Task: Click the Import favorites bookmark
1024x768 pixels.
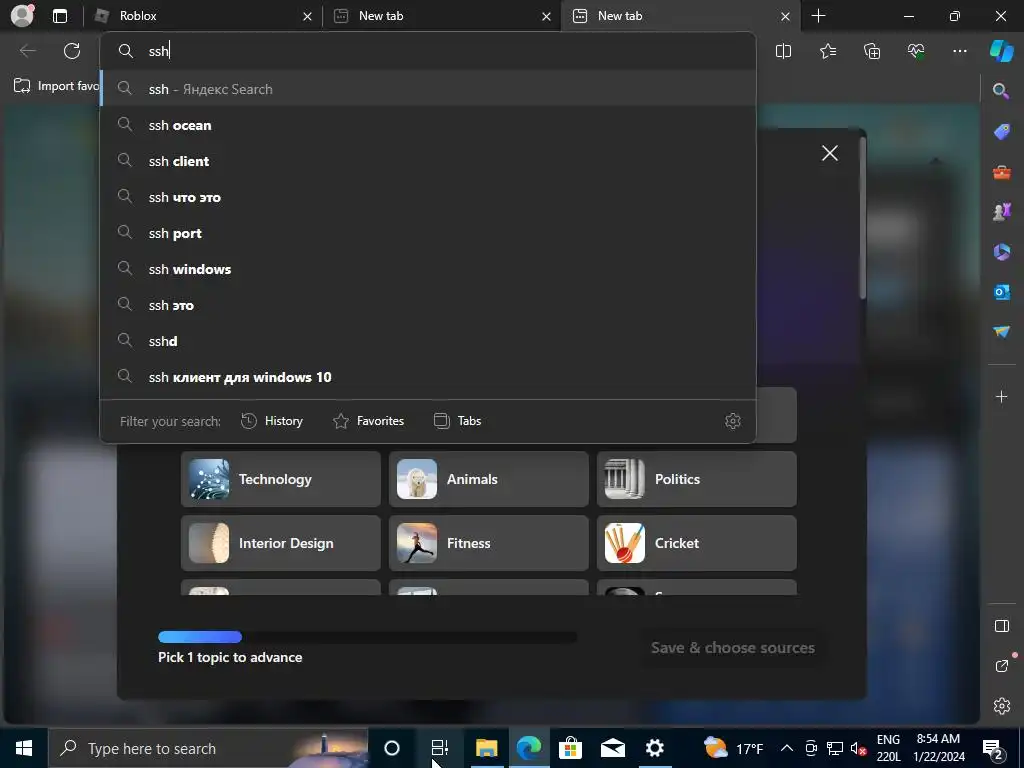Action: click(56, 86)
